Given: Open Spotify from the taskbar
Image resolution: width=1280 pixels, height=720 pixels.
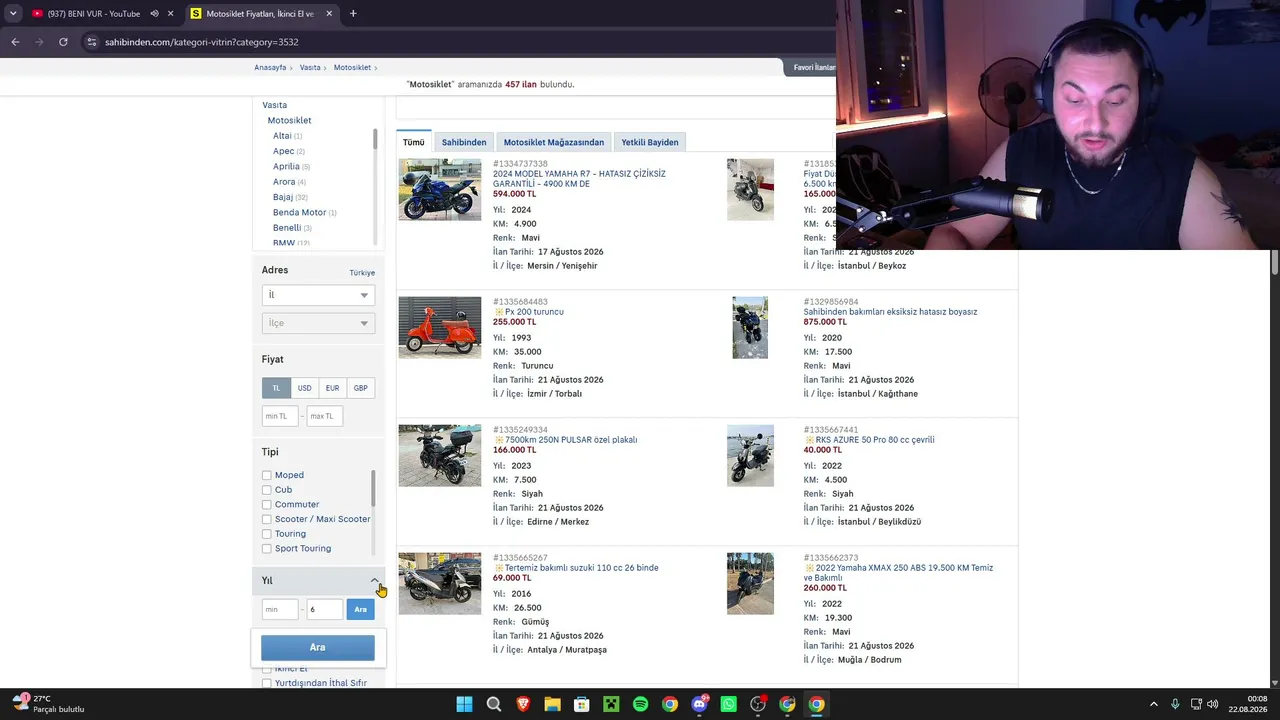Looking at the screenshot, I should (x=640, y=704).
